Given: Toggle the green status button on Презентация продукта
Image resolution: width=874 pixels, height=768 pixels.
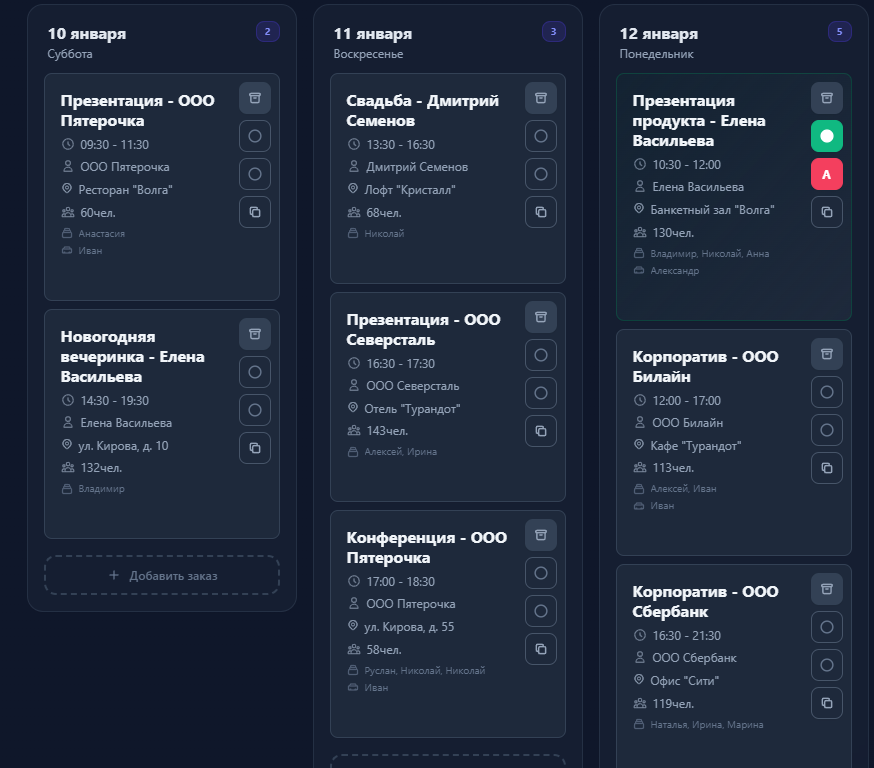Looking at the screenshot, I should 827,136.
